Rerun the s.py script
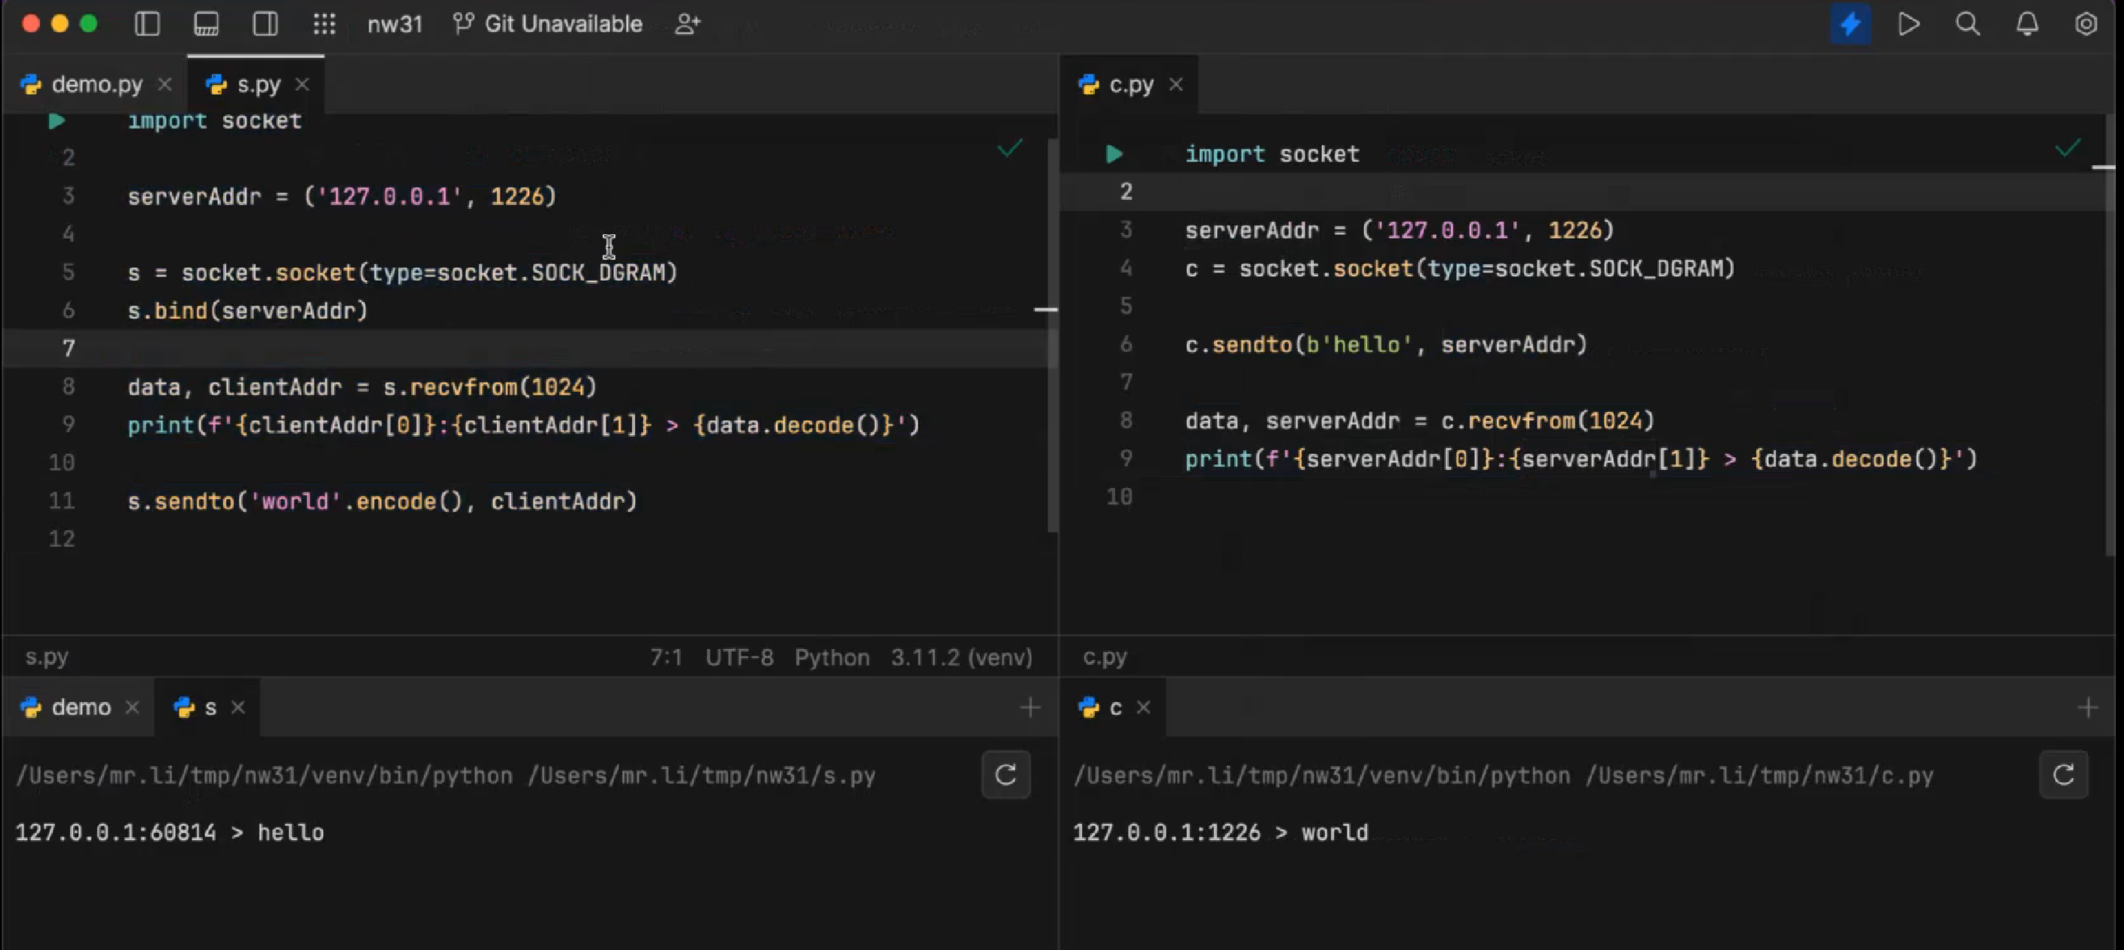Image resolution: width=2124 pixels, height=950 pixels. 1006,775
